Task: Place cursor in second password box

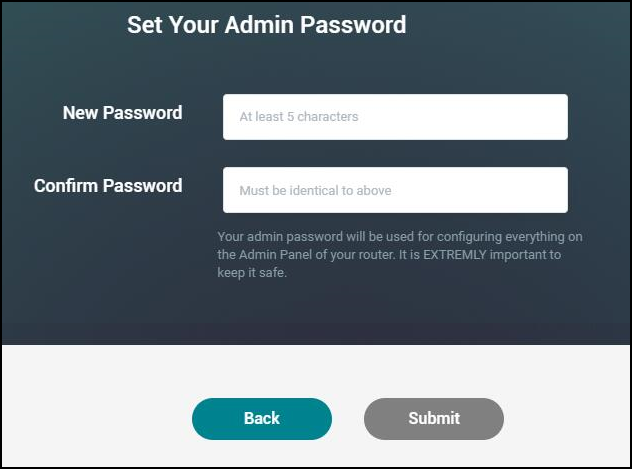Action: click(x=395, y=190)
